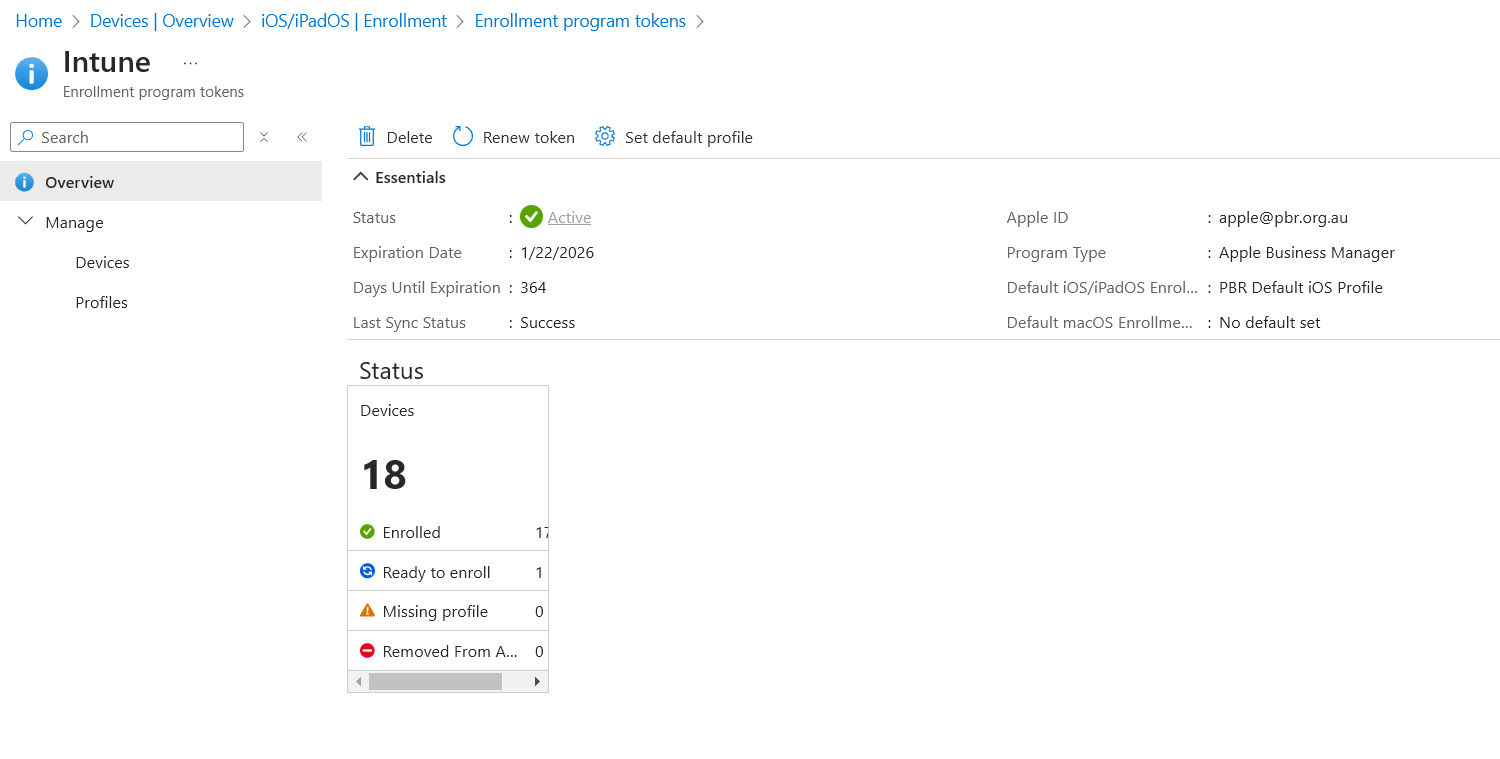Viewport: 1500px width, 759px height.
Task: Collapse the Essentials section chevron
Action: tap(361, 177)
